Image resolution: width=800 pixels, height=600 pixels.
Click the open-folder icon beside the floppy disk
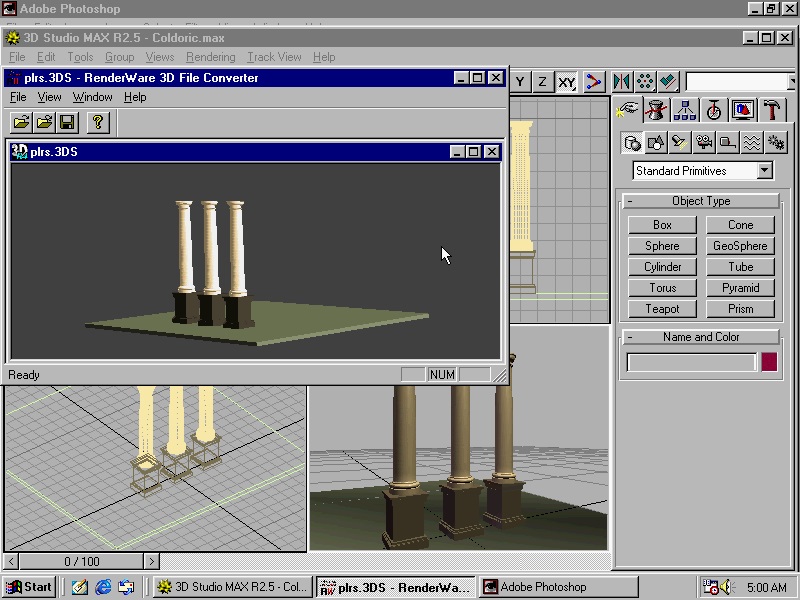[44, 122]
